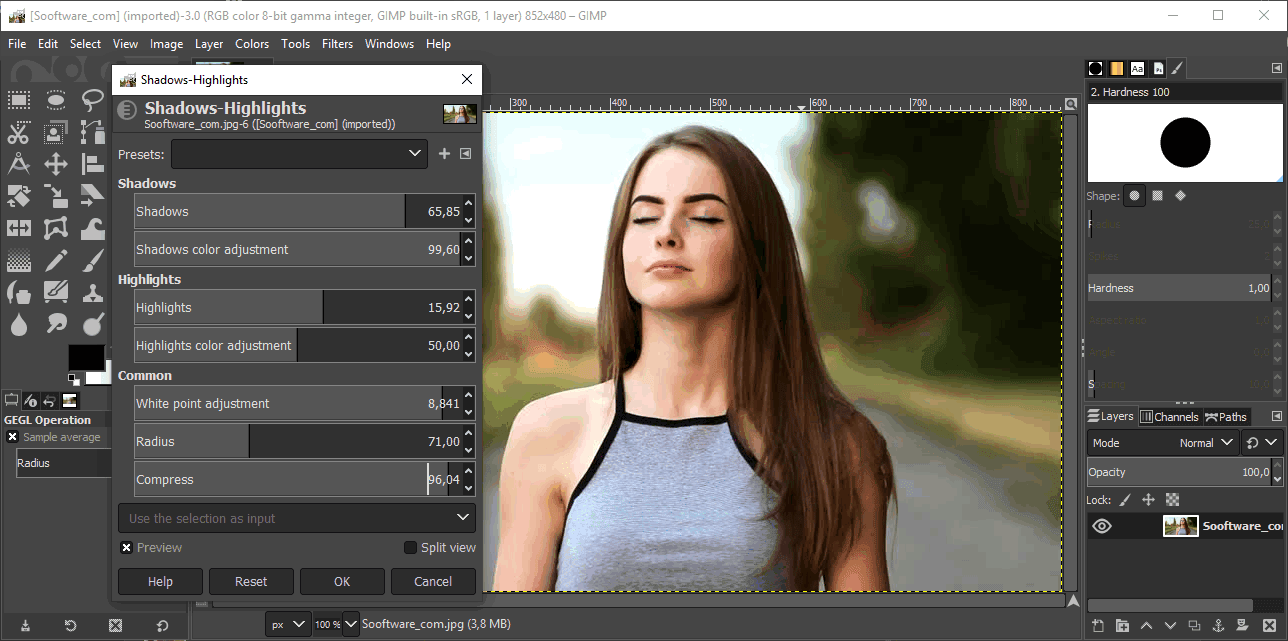Anchor the floating layer
This screenshot has height=641, width=1288.
1219,624
